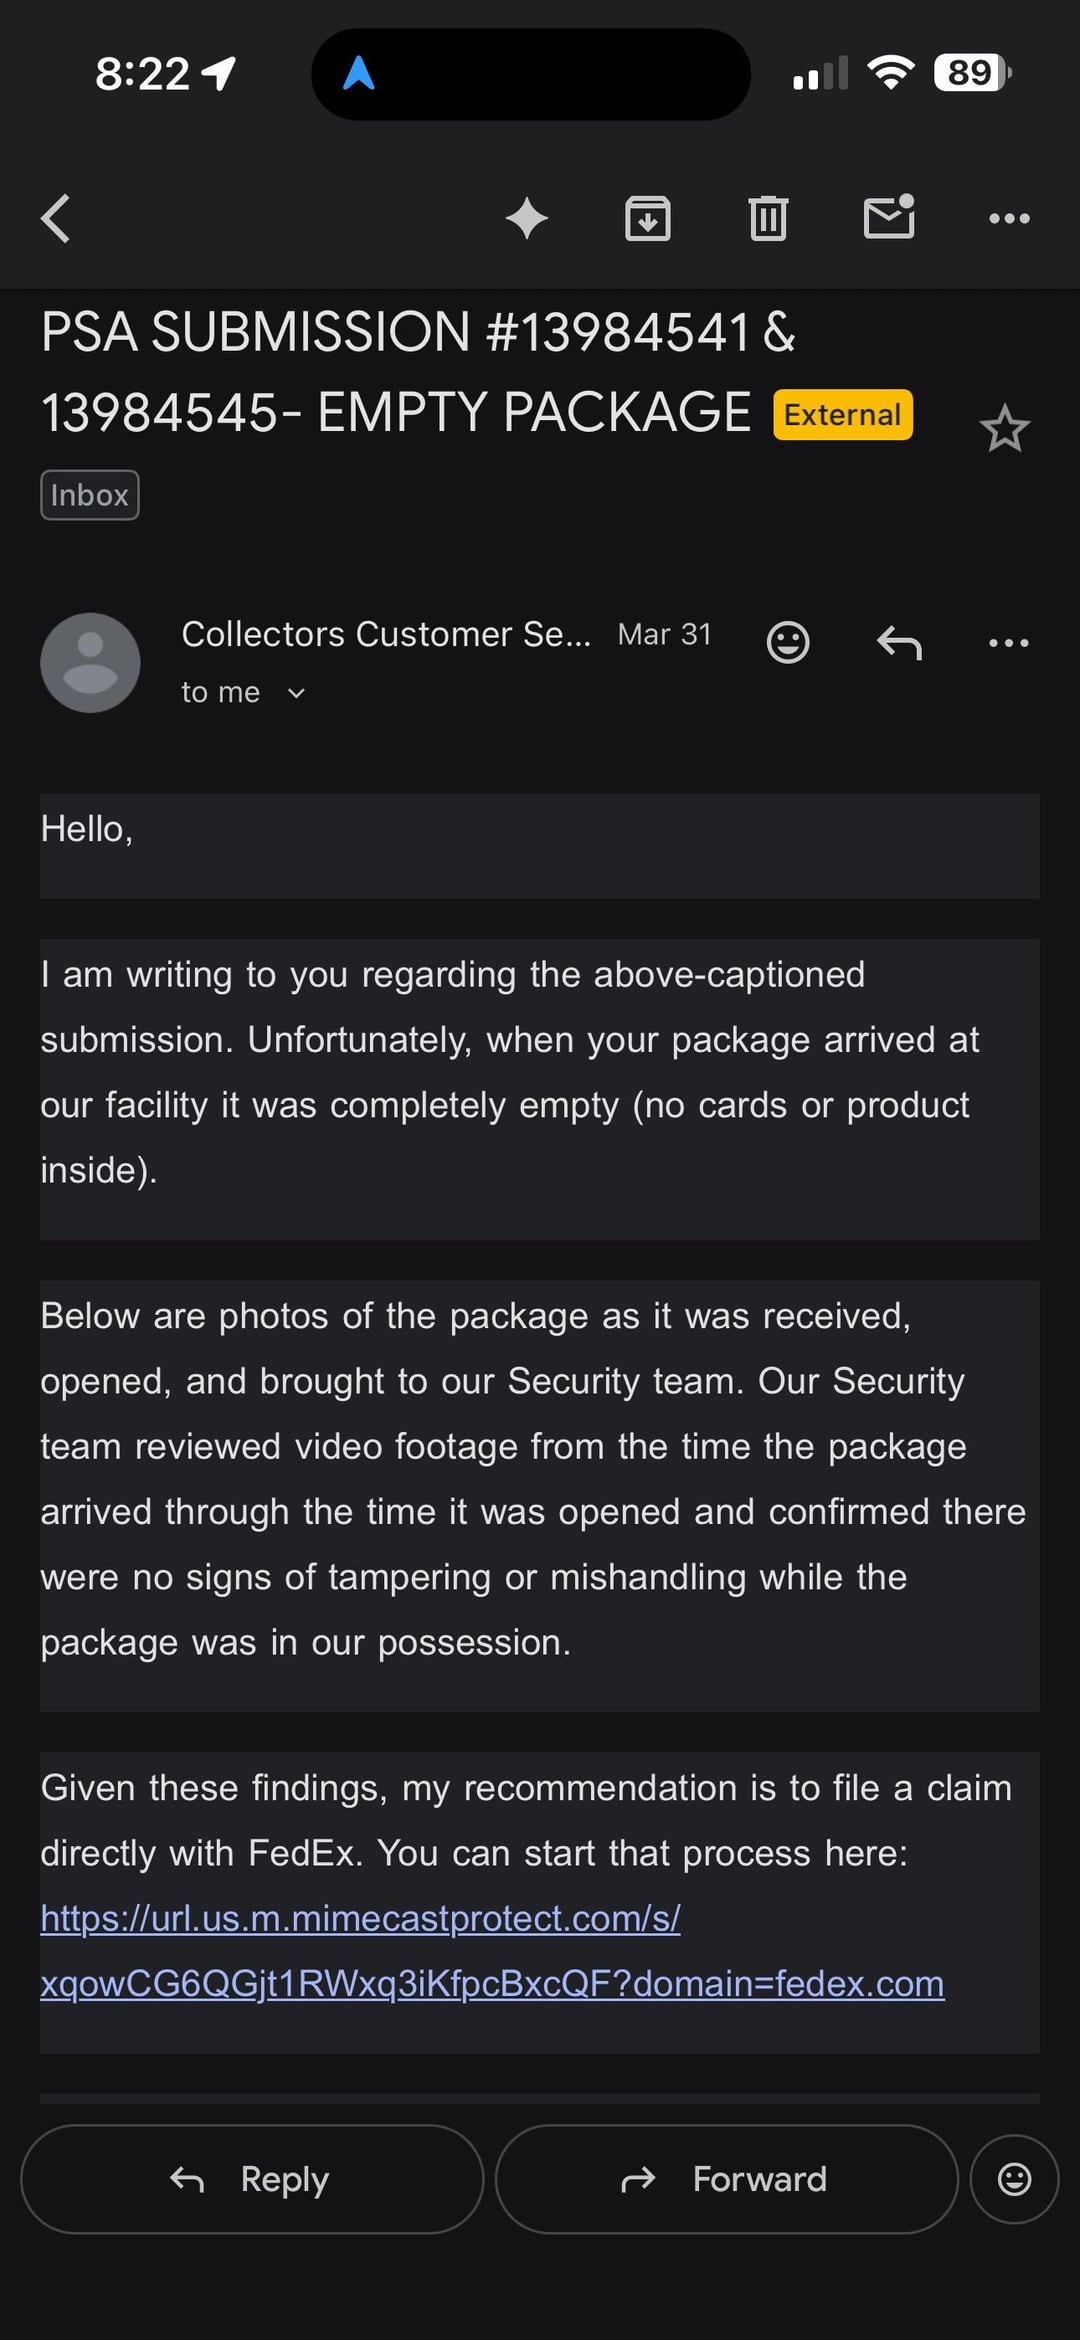Image resolution: width=1080 pixels, height=2340 pixels.
Task: Add emoji reaction beside the date
Action: [788, 642]
